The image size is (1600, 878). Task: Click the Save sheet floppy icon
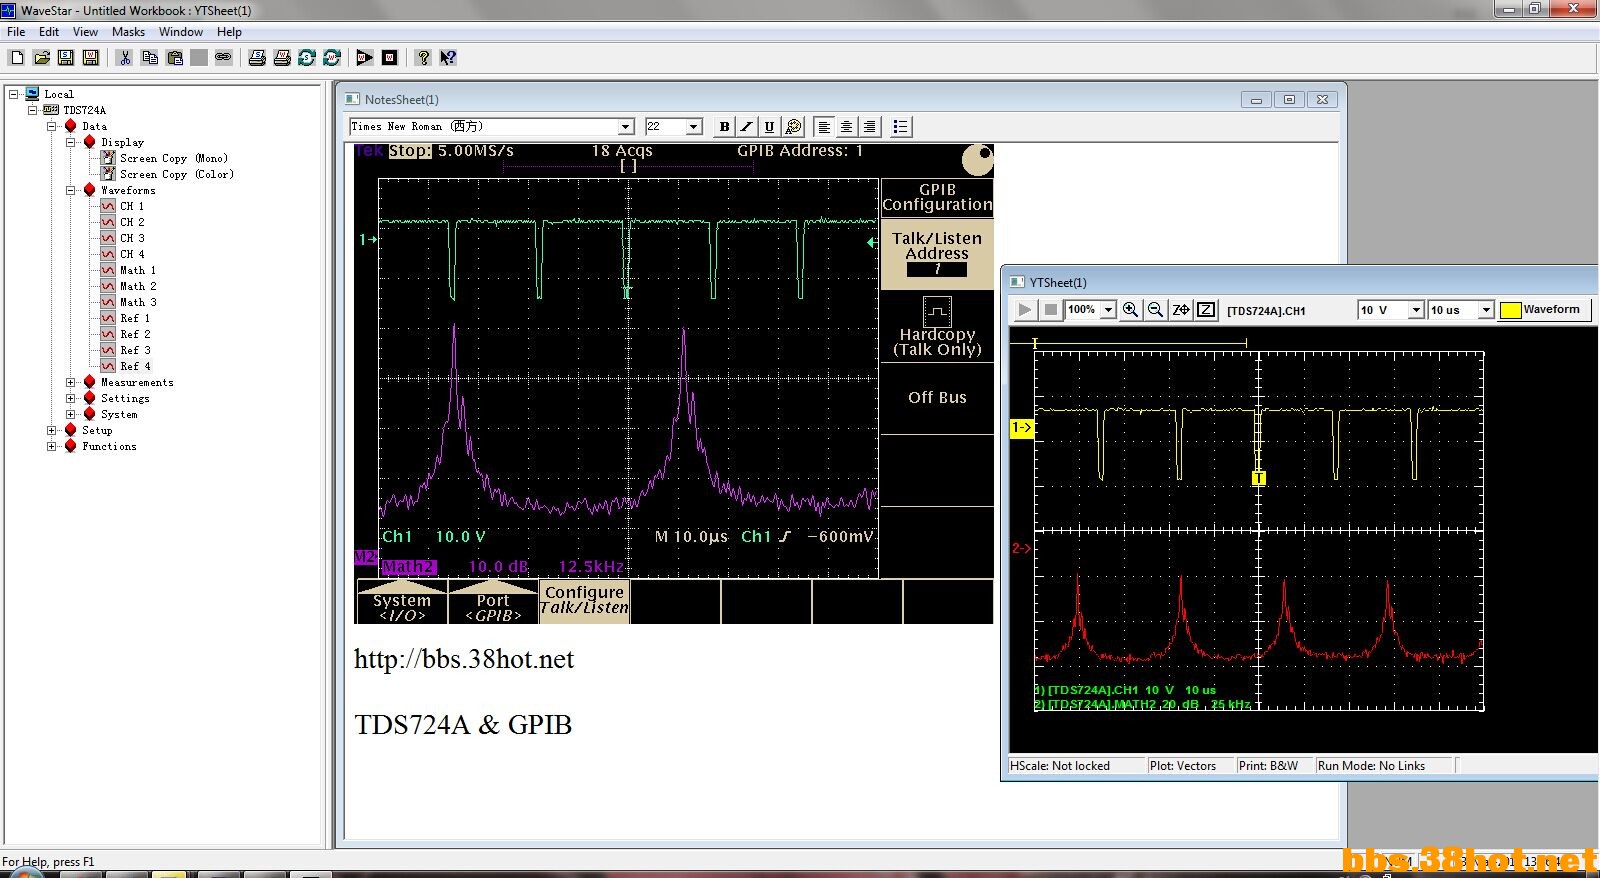coord(66,58)
